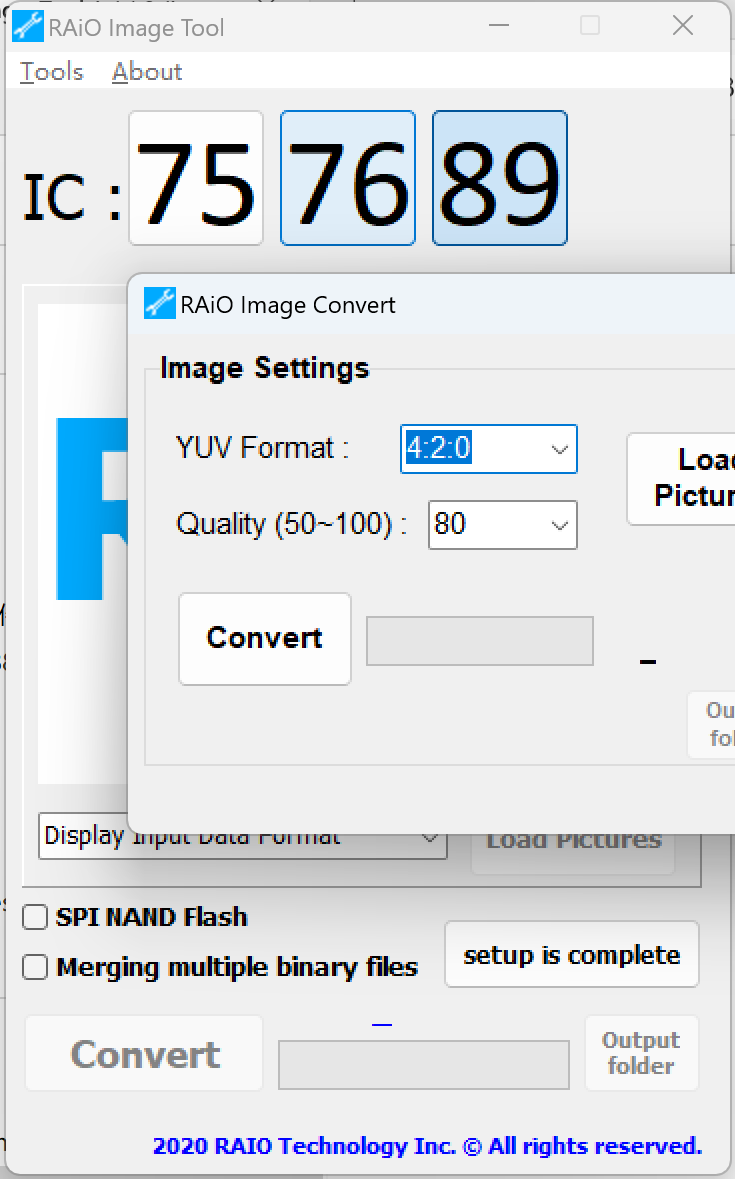
Task: Open the About menu
Action: (x=147, y=72)
